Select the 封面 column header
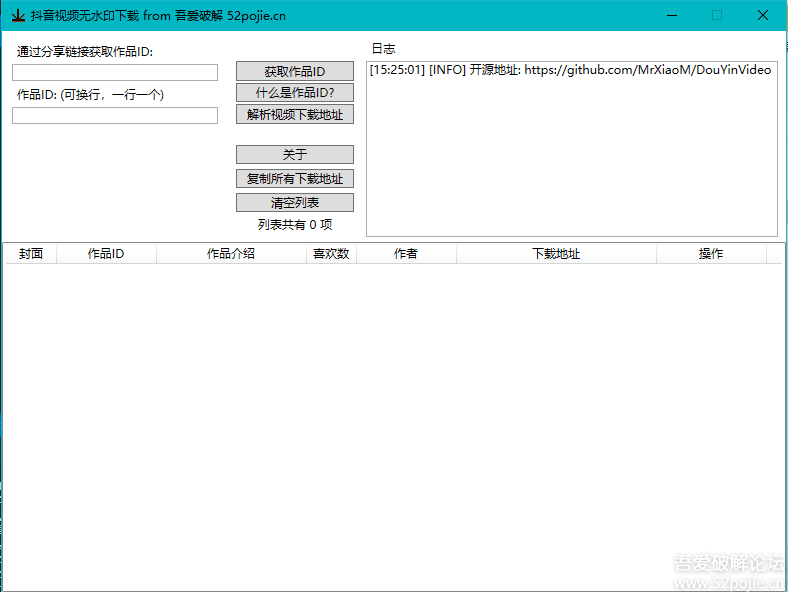 pyautogui.click(x=31, y=254)
